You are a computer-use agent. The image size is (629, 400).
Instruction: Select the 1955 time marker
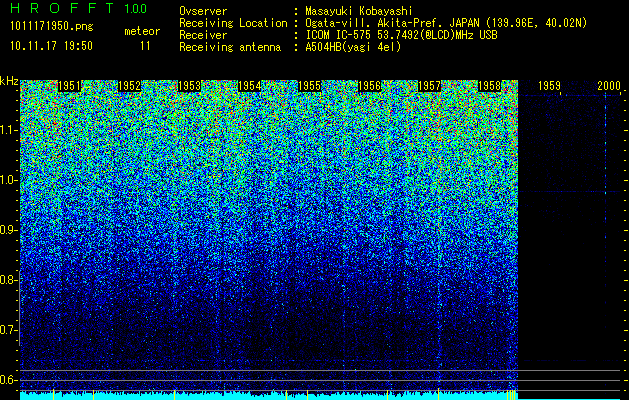(310, 86)
